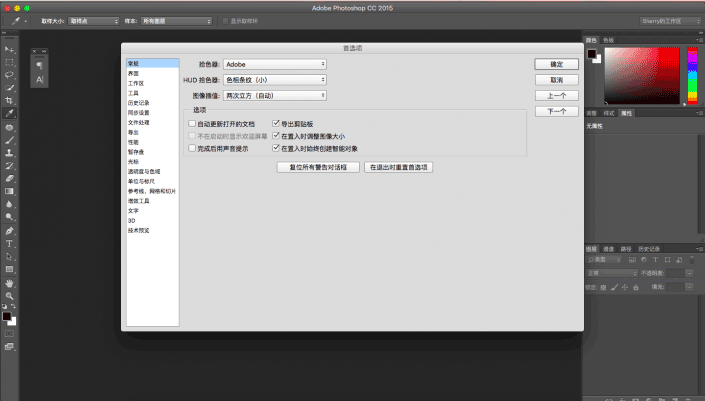Click lock position icon in Layers

point(625,287)
